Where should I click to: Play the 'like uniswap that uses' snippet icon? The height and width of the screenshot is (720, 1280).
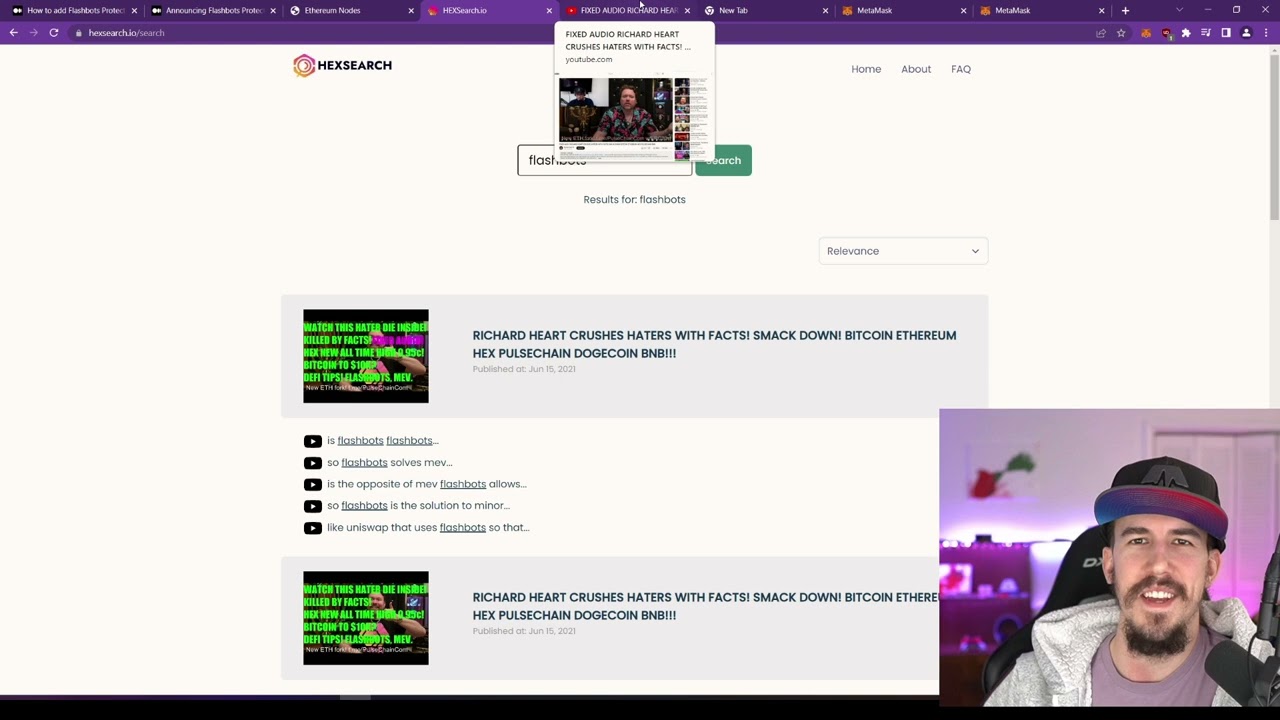313,528
